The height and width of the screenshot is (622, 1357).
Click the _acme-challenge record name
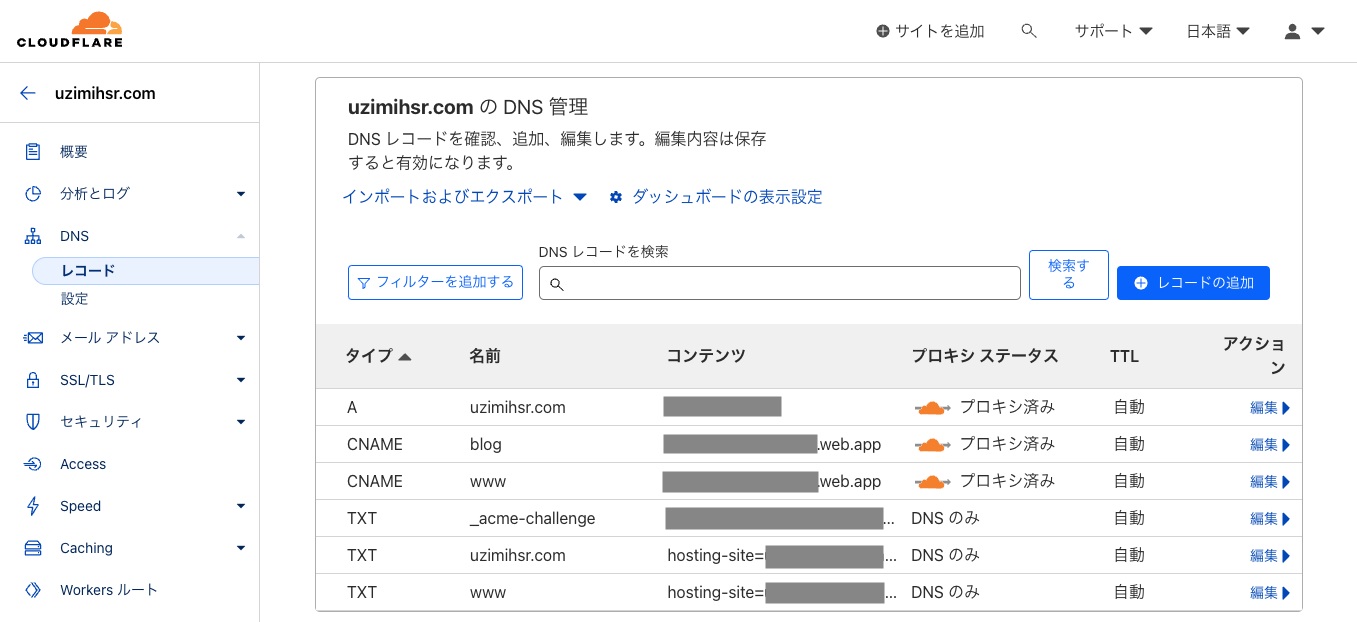click(532, 519)
